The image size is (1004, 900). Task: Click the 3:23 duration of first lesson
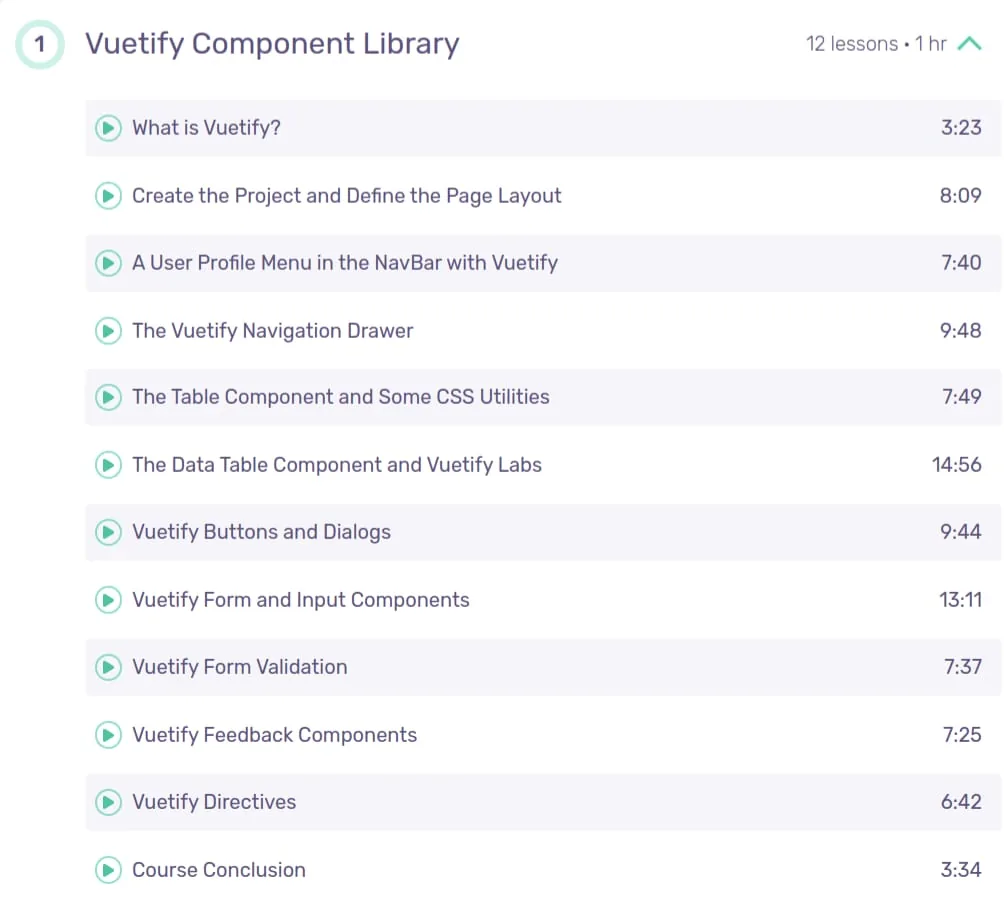pyautogui.click(x=961, y=128)
